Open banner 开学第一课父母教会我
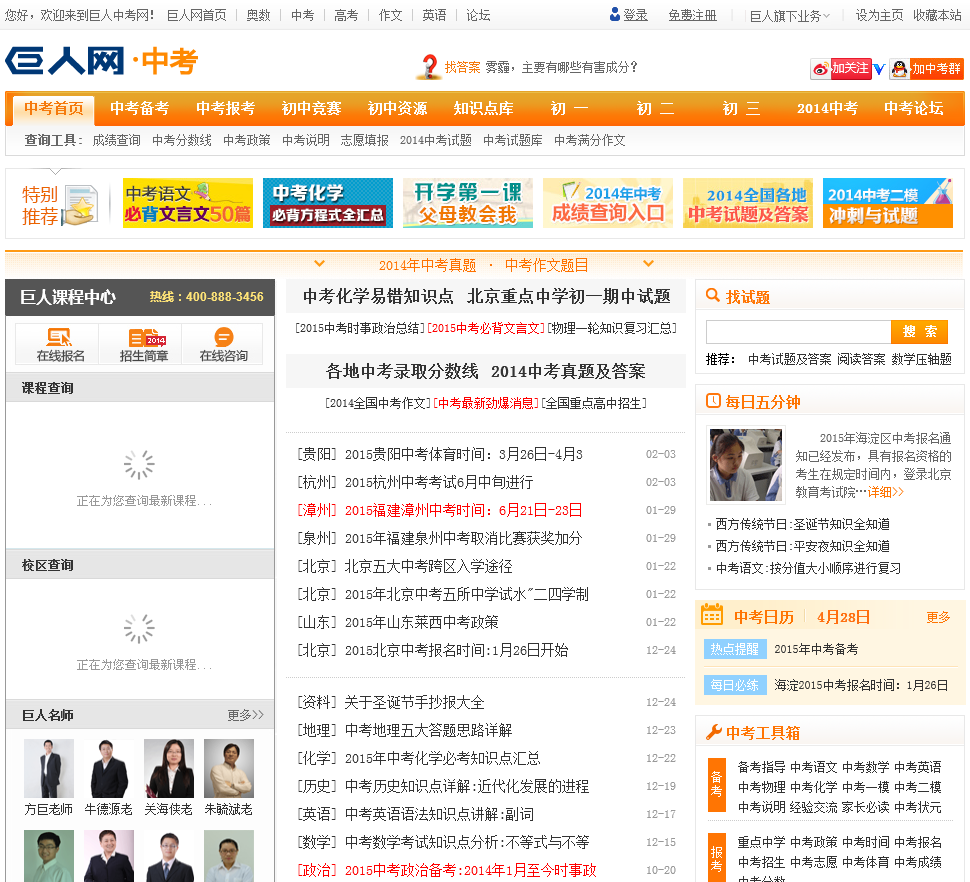This screenshot has height=882, width=970. [x=468, y=203]
